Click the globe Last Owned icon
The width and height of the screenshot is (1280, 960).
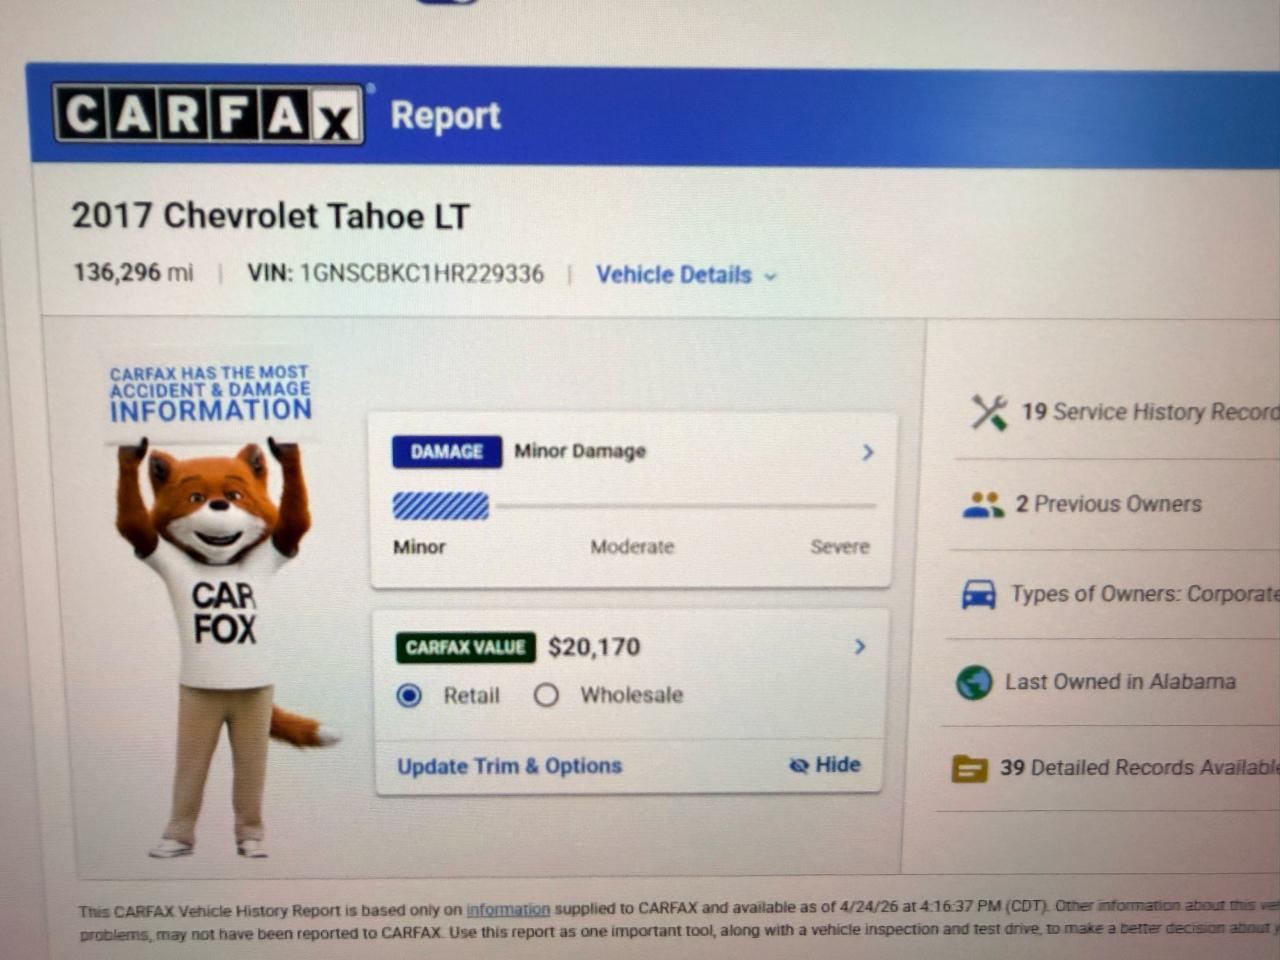click(973, 683)
